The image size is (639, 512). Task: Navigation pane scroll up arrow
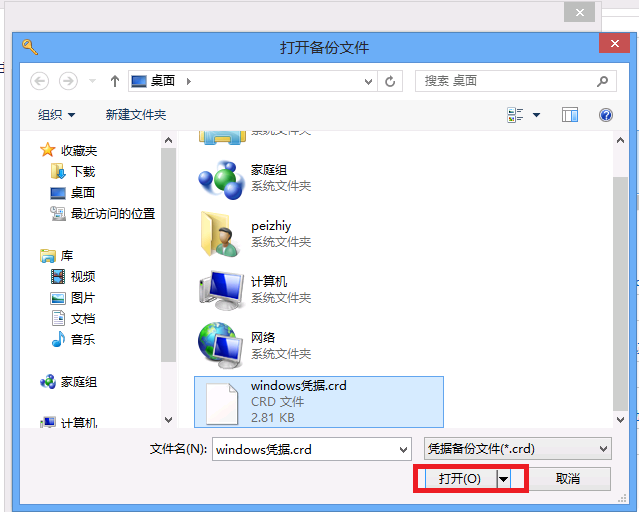pos(168,140)
